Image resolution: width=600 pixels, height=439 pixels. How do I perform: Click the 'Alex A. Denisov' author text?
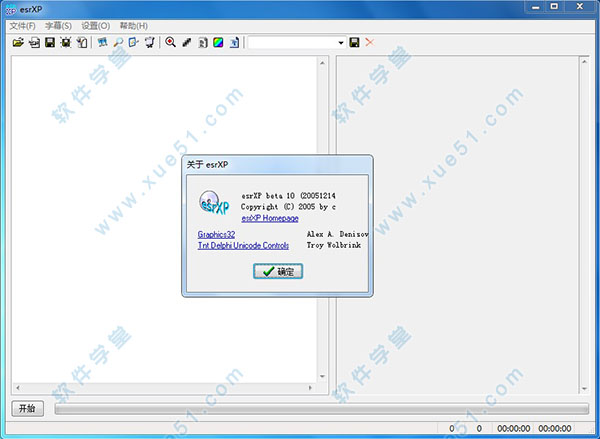coord(338,234)
